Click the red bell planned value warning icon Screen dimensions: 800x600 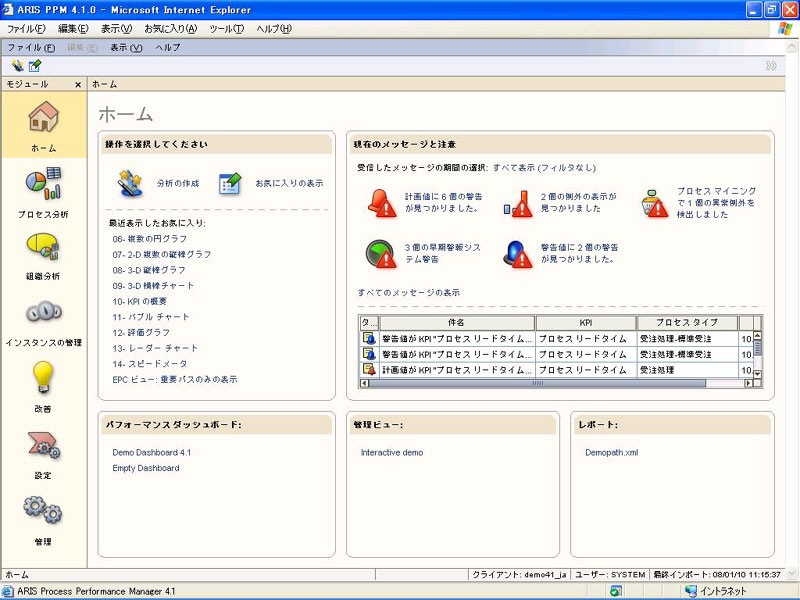pyautogui.click(x=382, y=203)
